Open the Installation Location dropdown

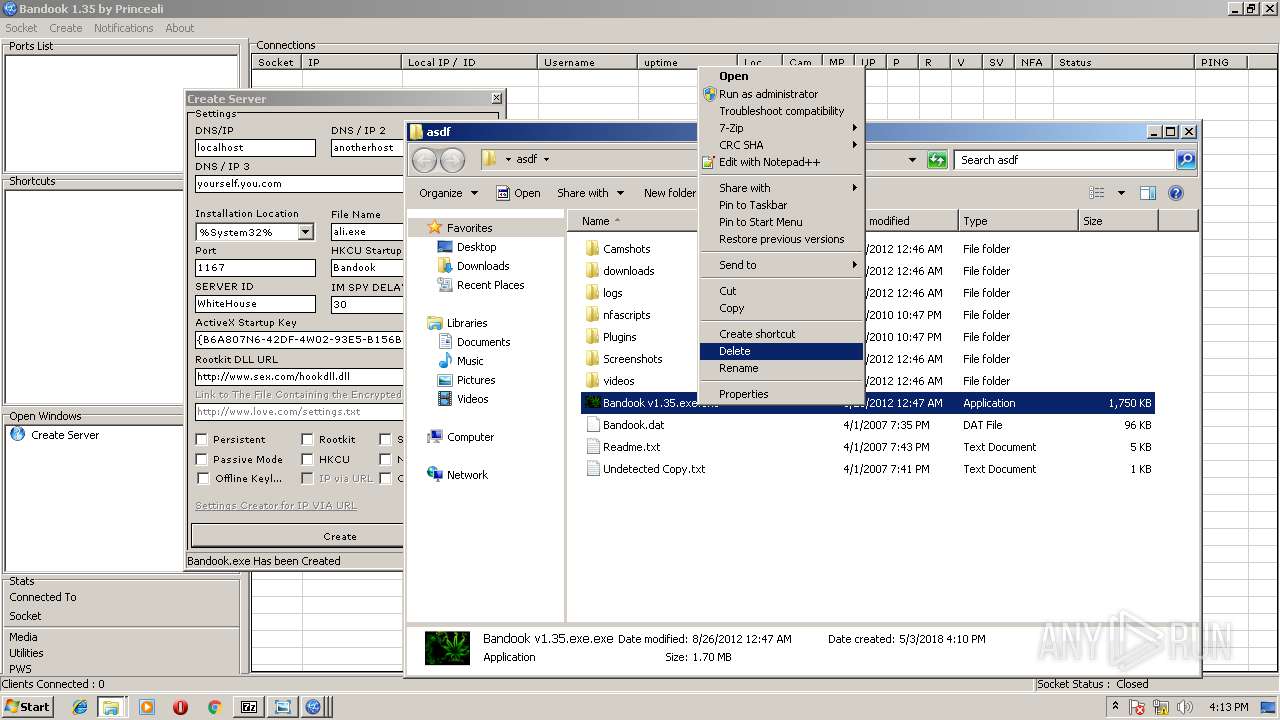click(305, 232)
